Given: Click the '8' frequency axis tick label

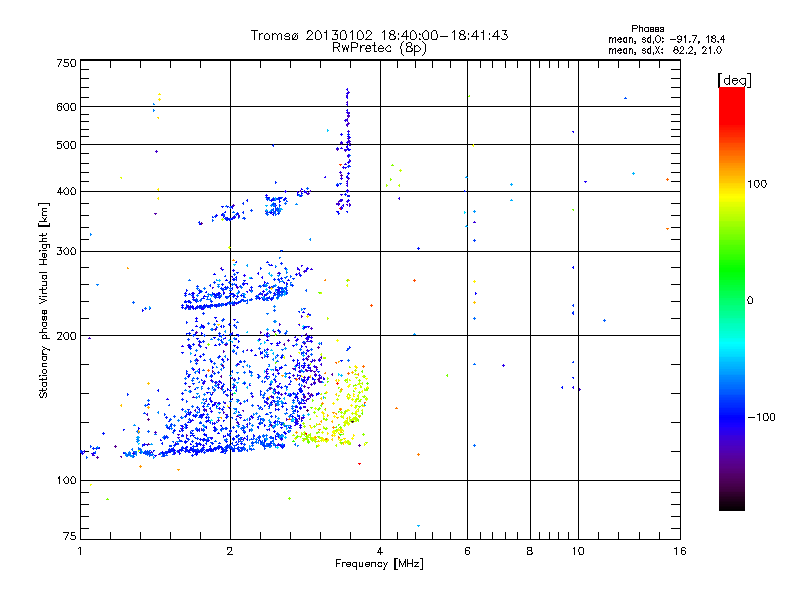Looking at the screenshot, I should 530,551.
